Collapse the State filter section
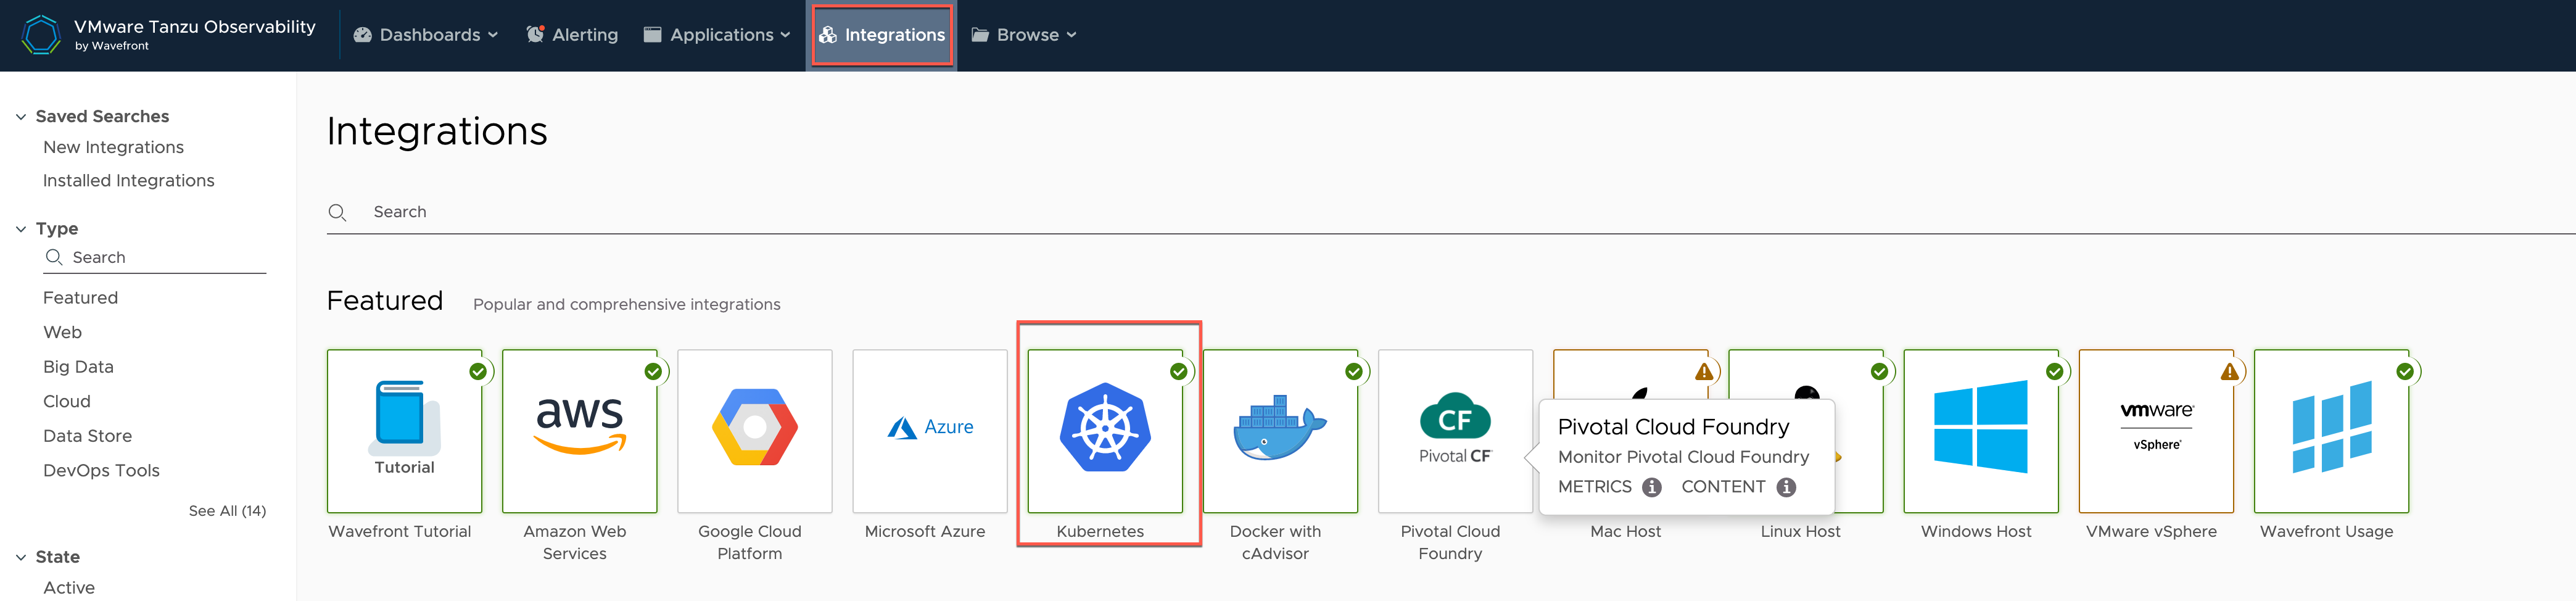The image size is (2576, 601). click(21, 557)
